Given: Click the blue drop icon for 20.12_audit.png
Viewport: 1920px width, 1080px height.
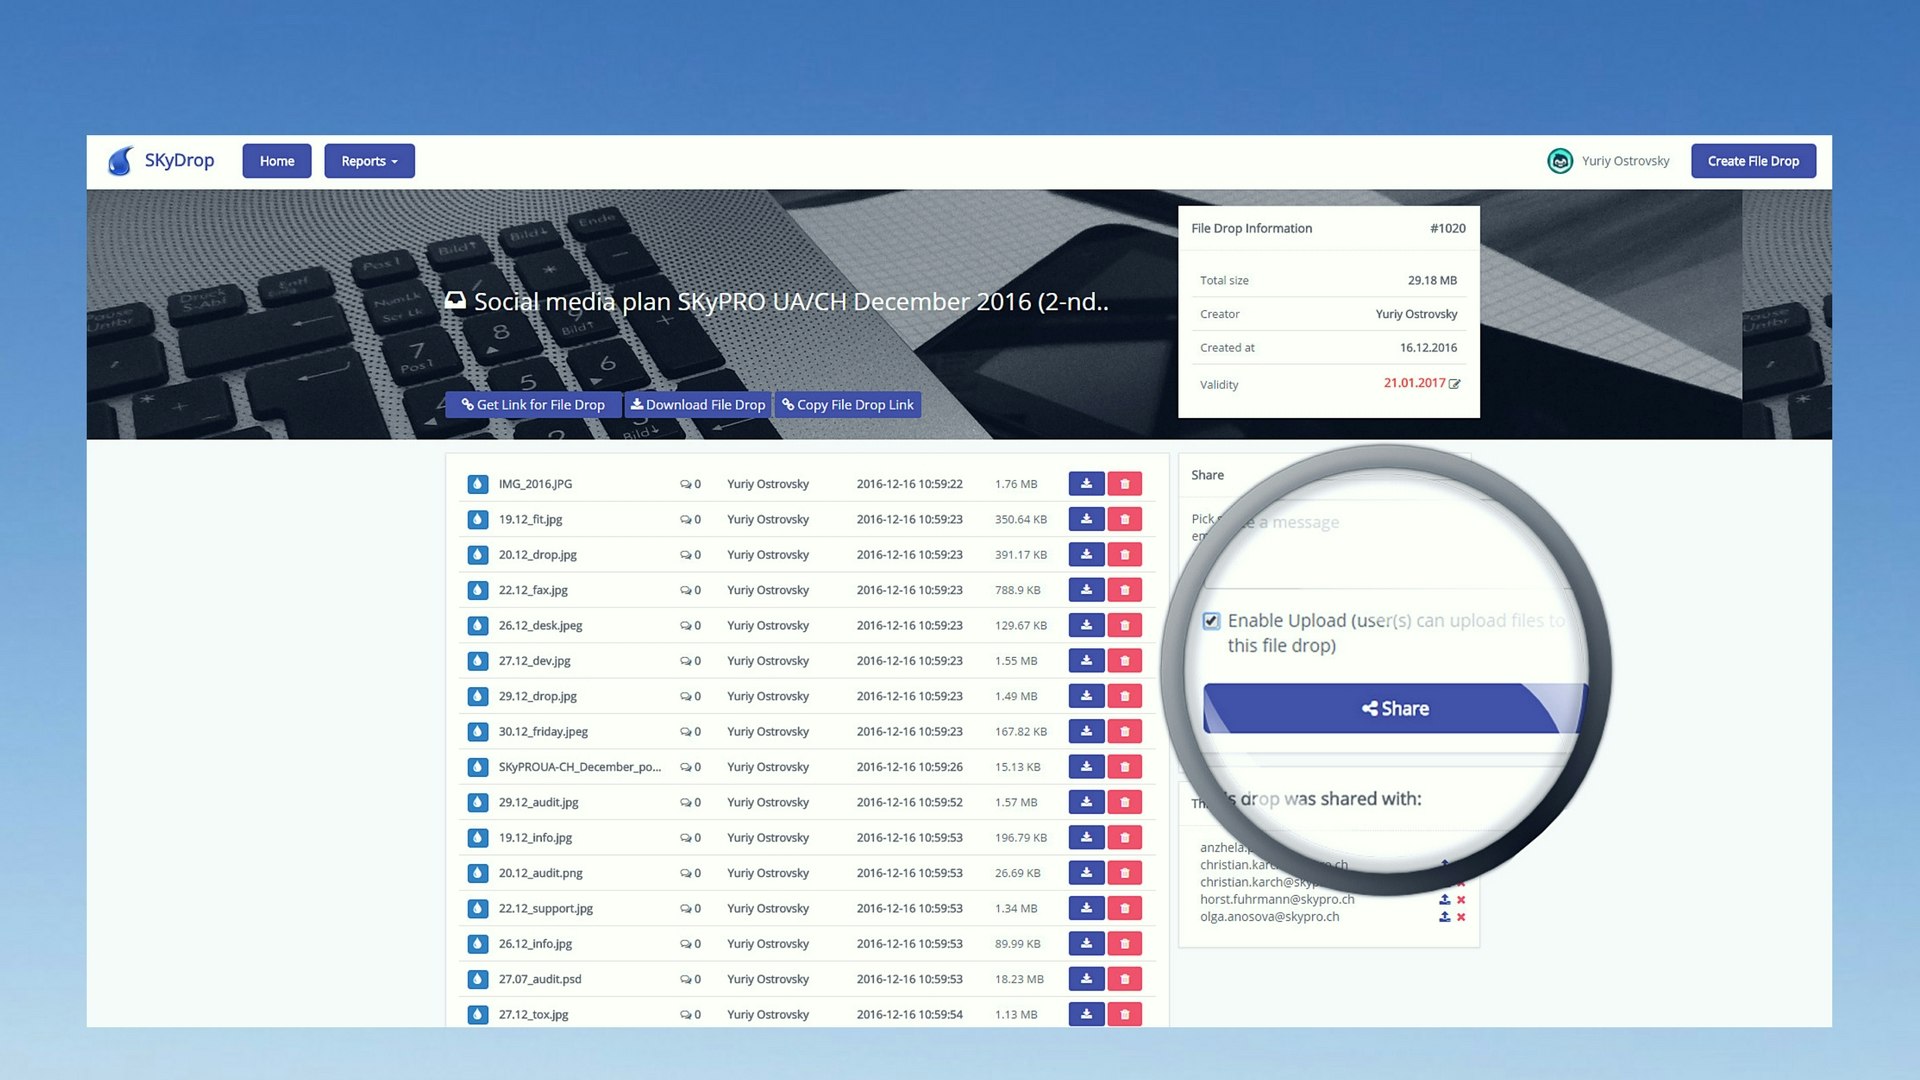Looking at the screenshot, I should point(478,873).
